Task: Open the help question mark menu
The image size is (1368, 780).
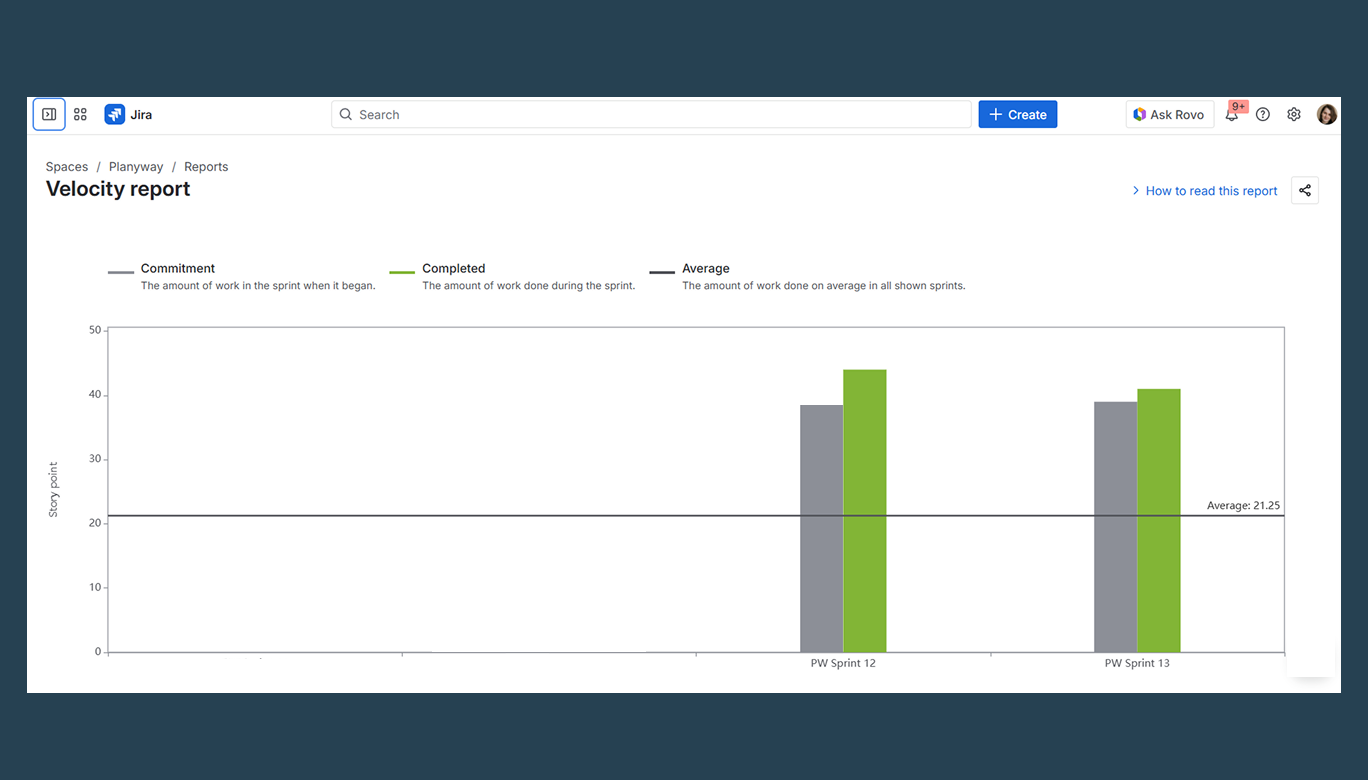Action: tap(1263, 114)
